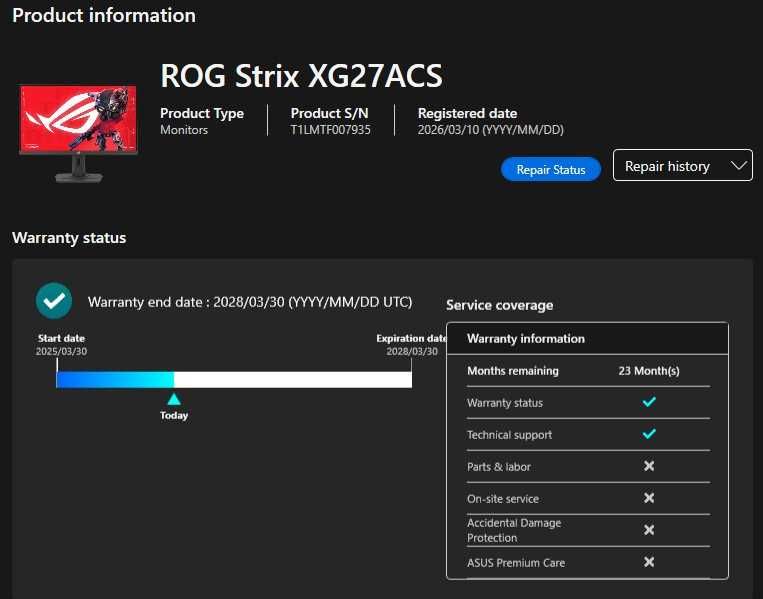Click the Product information heading
Viewport: 763px width, 599px height.
coord(104,16)
